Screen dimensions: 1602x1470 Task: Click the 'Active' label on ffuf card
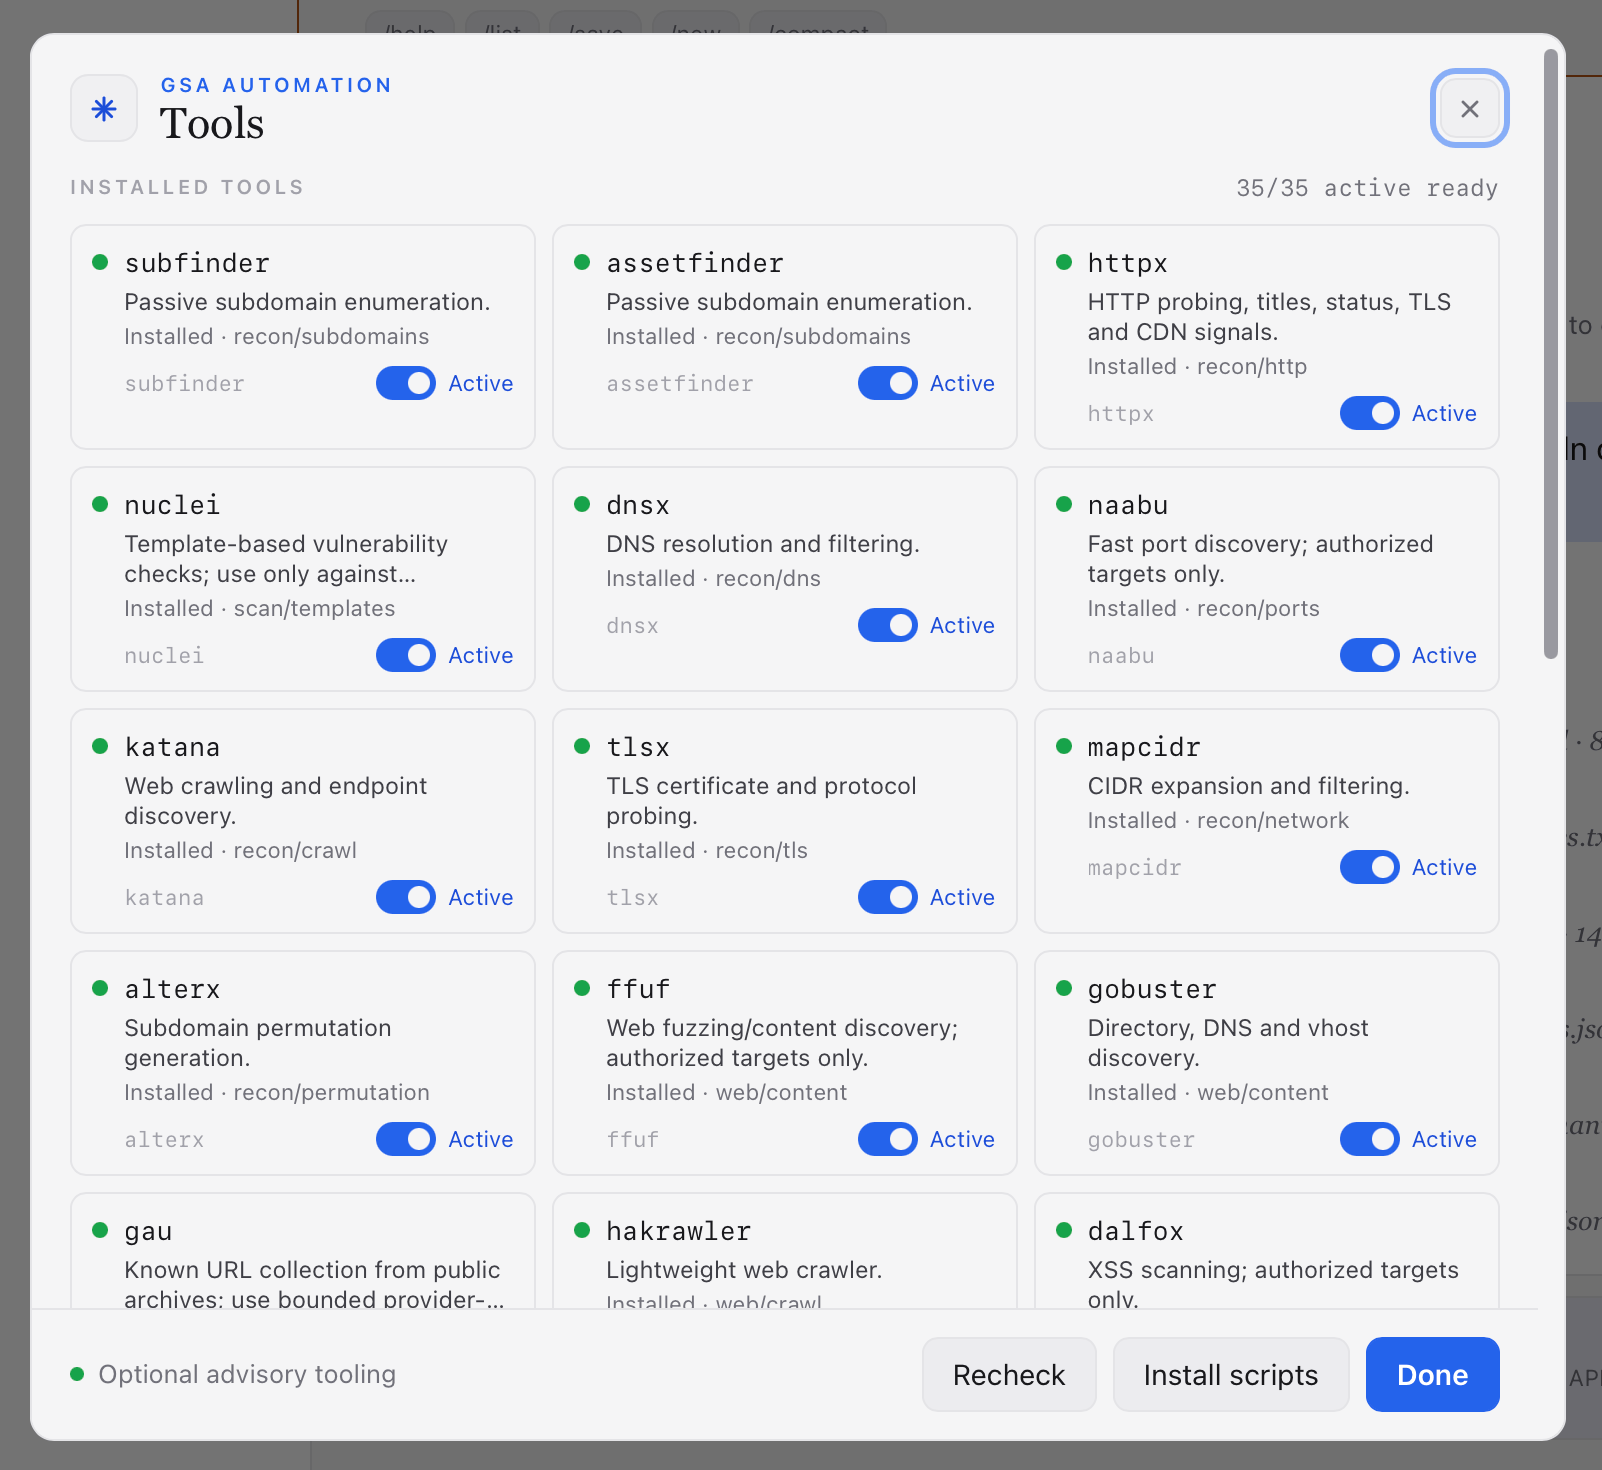tap(962, 1139)
